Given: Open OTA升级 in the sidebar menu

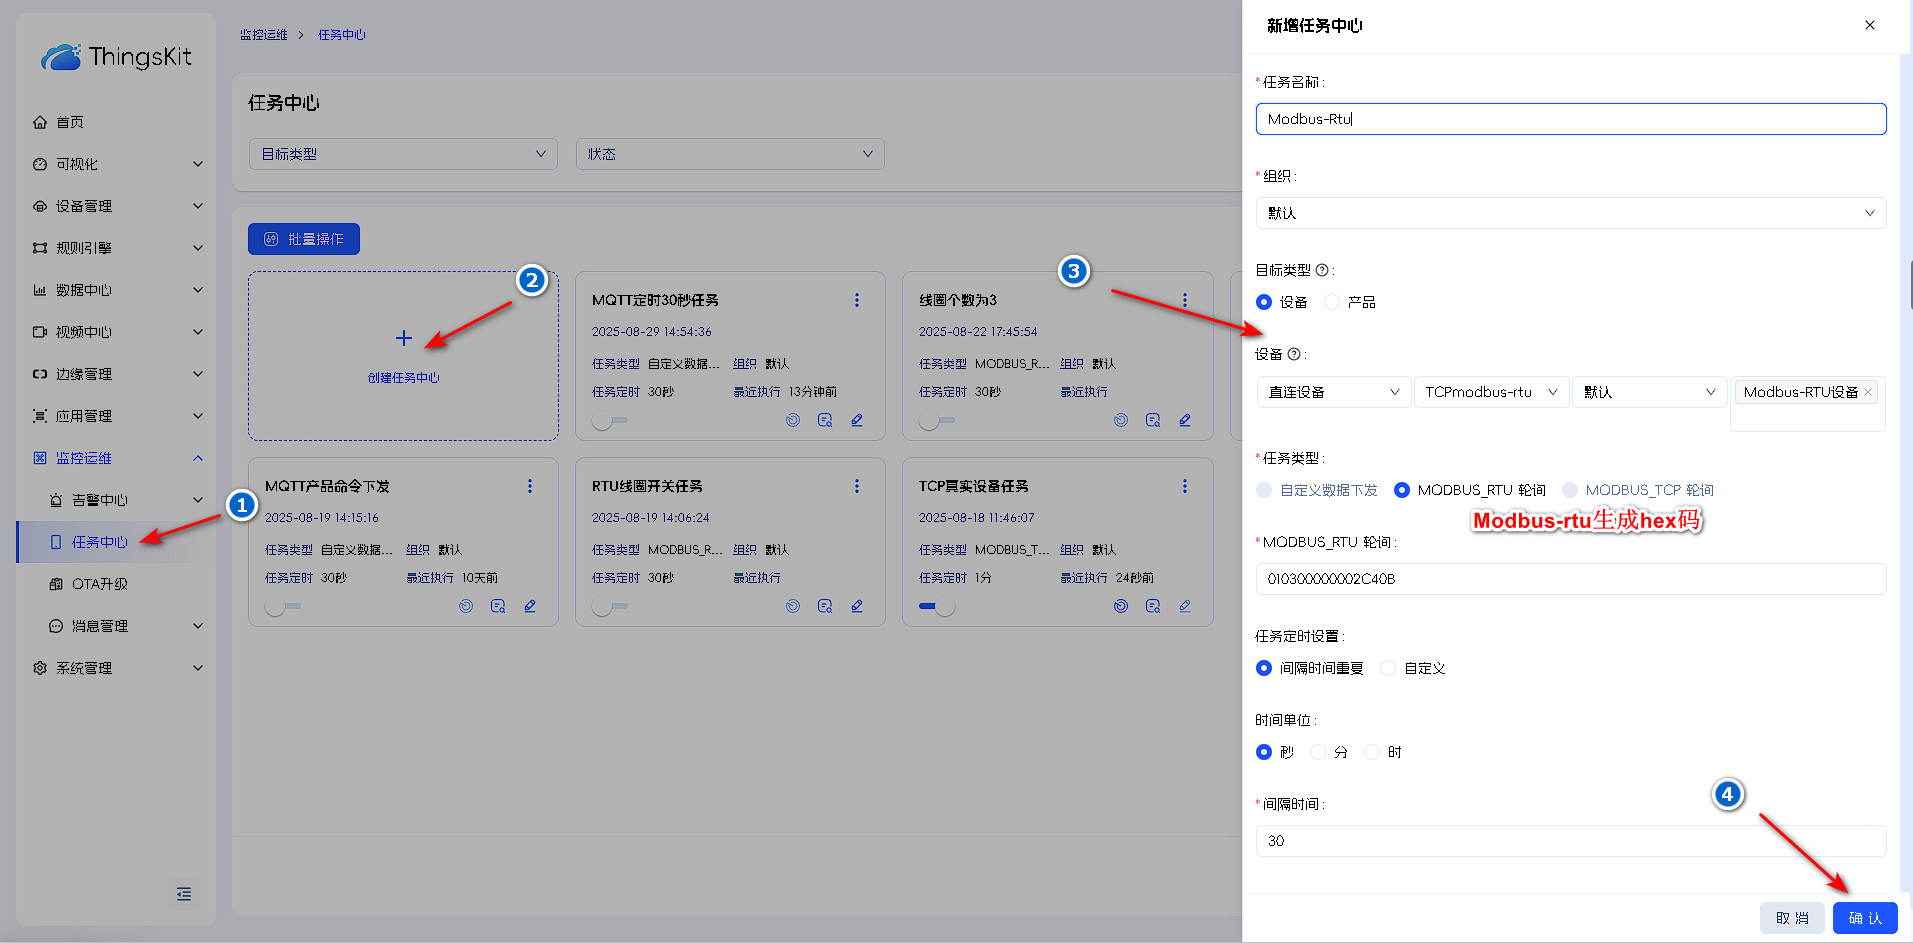Looking at the screenshot, I should click(100, 584).
